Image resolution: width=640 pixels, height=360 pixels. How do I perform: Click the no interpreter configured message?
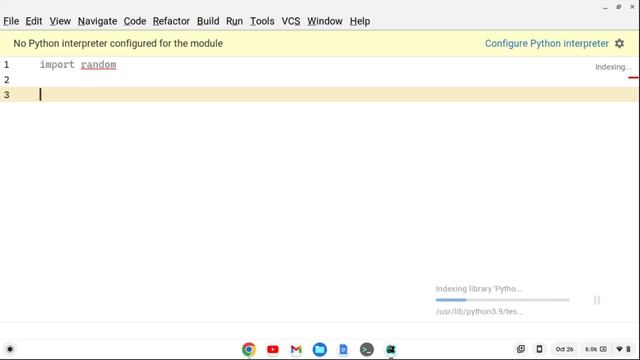(x=118, y=43)
